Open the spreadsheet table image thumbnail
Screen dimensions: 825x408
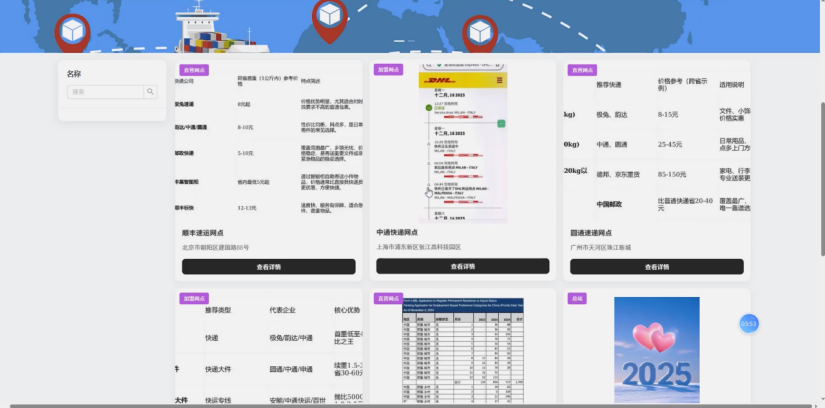click(463, 351)
